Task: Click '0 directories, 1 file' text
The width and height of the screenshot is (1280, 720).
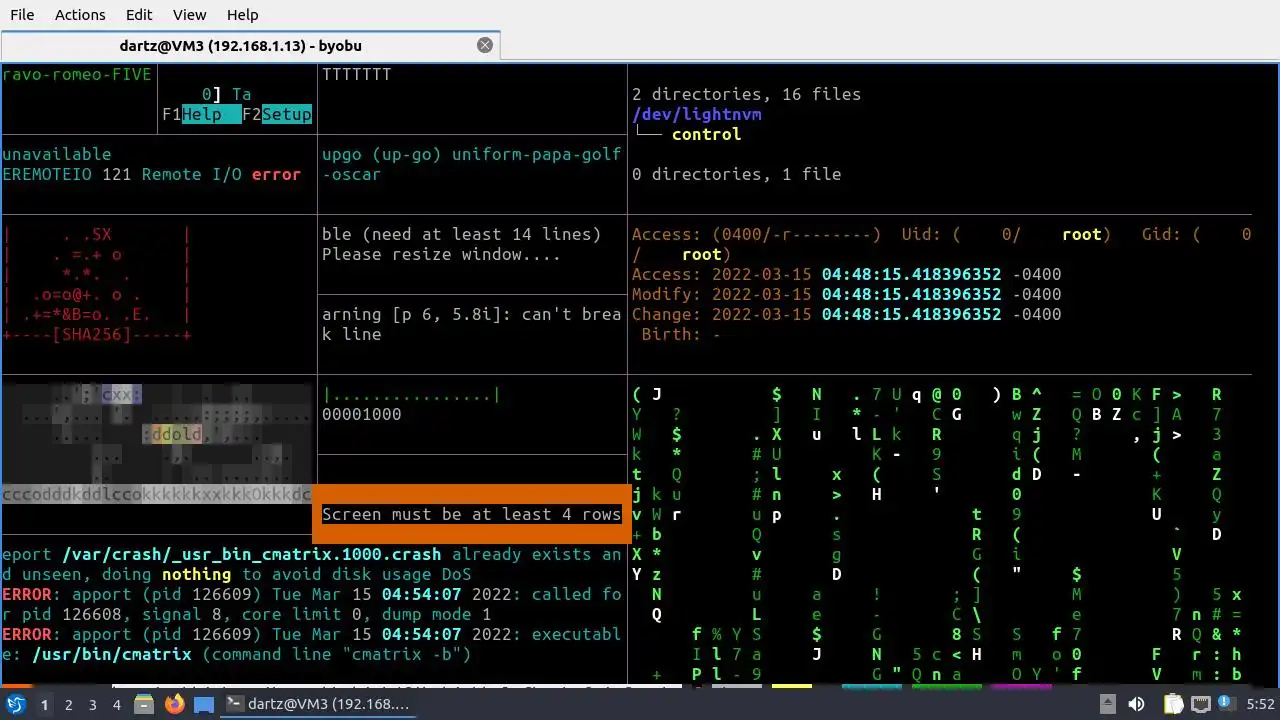Action: tap(736, 174)
